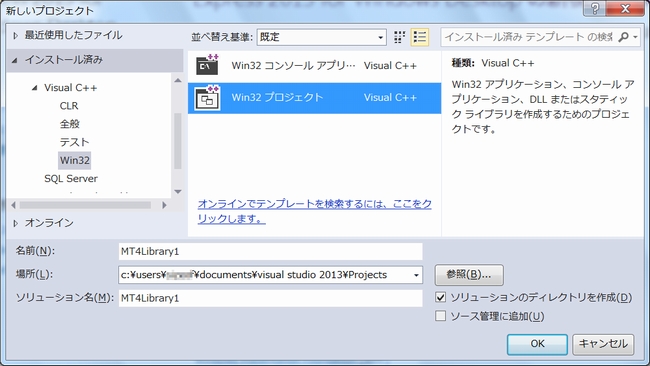Image resolution: width=650 pixels, height=366 pixels.
Task: Expand the 最近使用したファイル section
Action: (x=15, y=36)
